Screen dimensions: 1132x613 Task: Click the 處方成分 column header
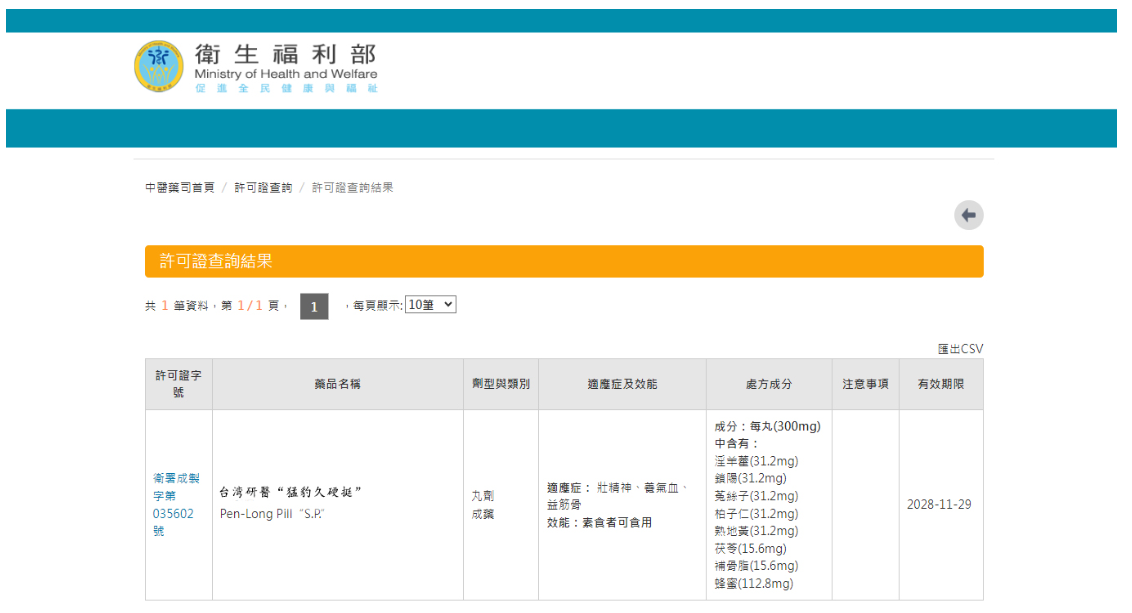point(769,383)
